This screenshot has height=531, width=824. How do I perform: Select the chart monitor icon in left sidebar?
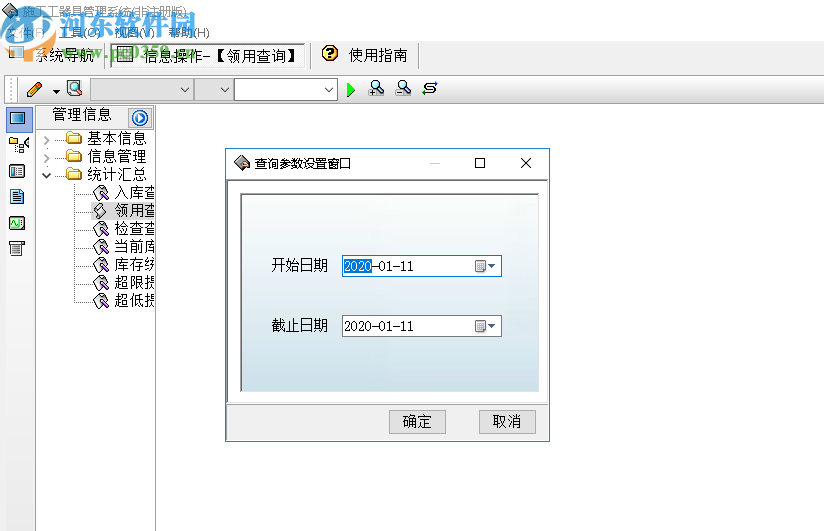[17, 223]
